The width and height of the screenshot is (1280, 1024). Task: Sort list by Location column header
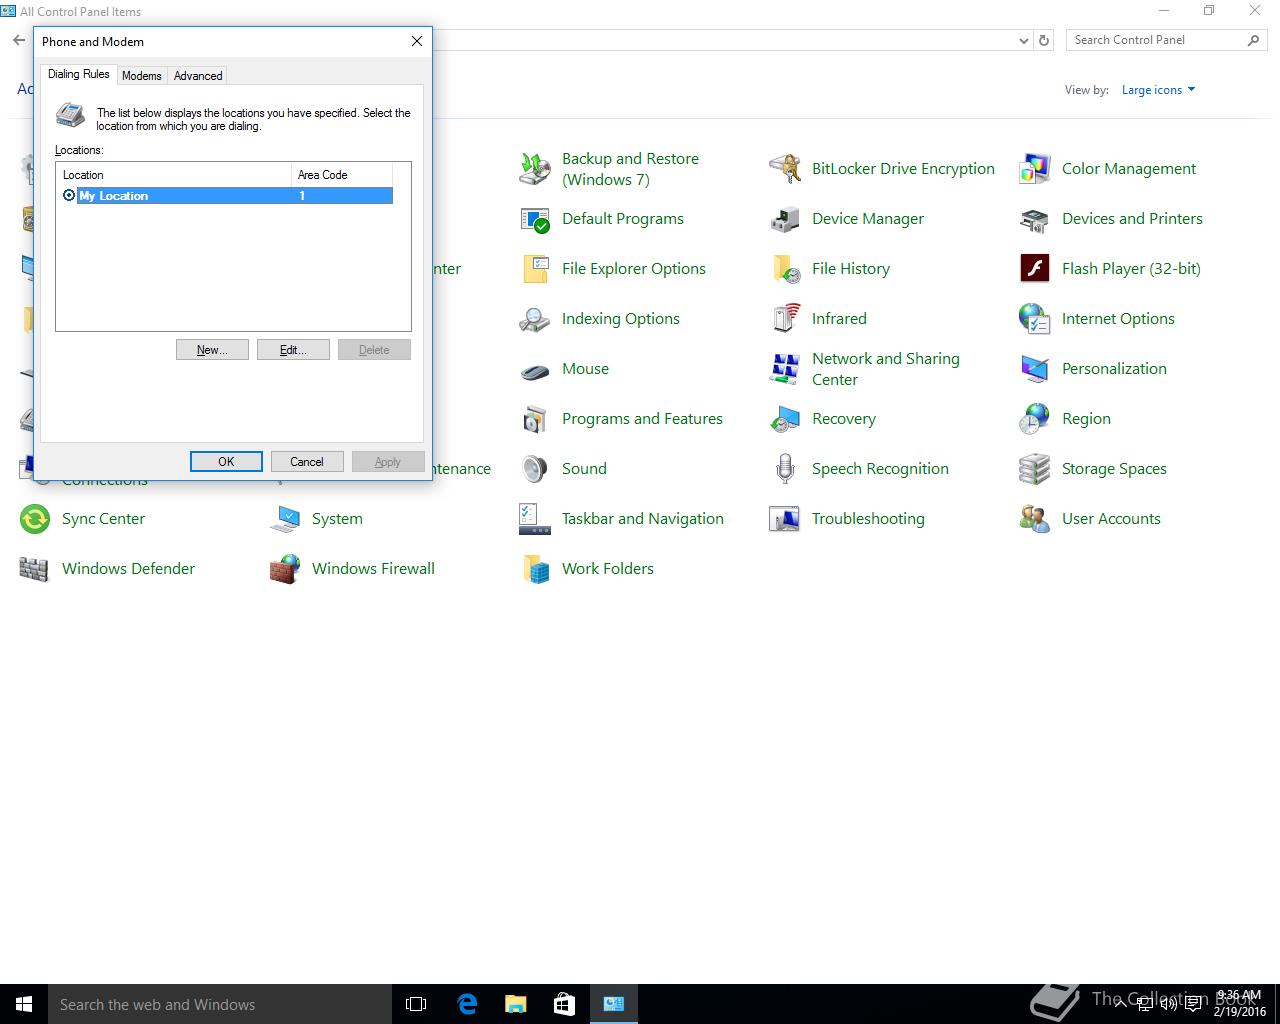(174, 174)
